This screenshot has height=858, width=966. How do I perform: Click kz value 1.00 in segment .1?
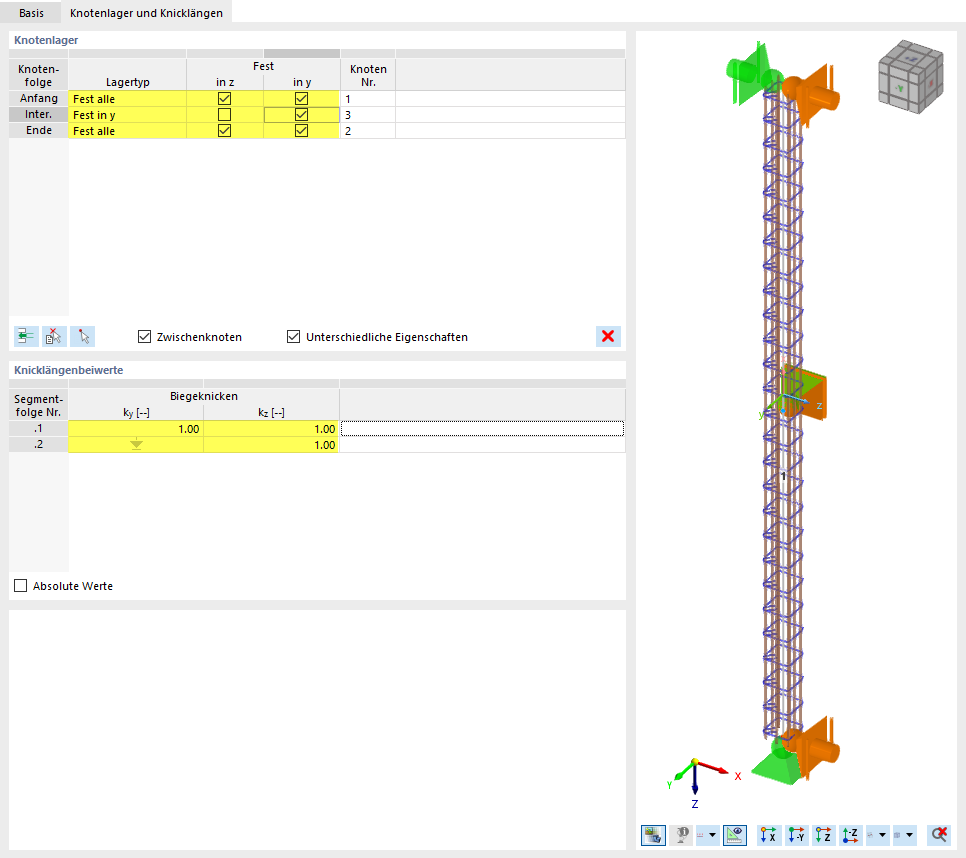point(272,429)
